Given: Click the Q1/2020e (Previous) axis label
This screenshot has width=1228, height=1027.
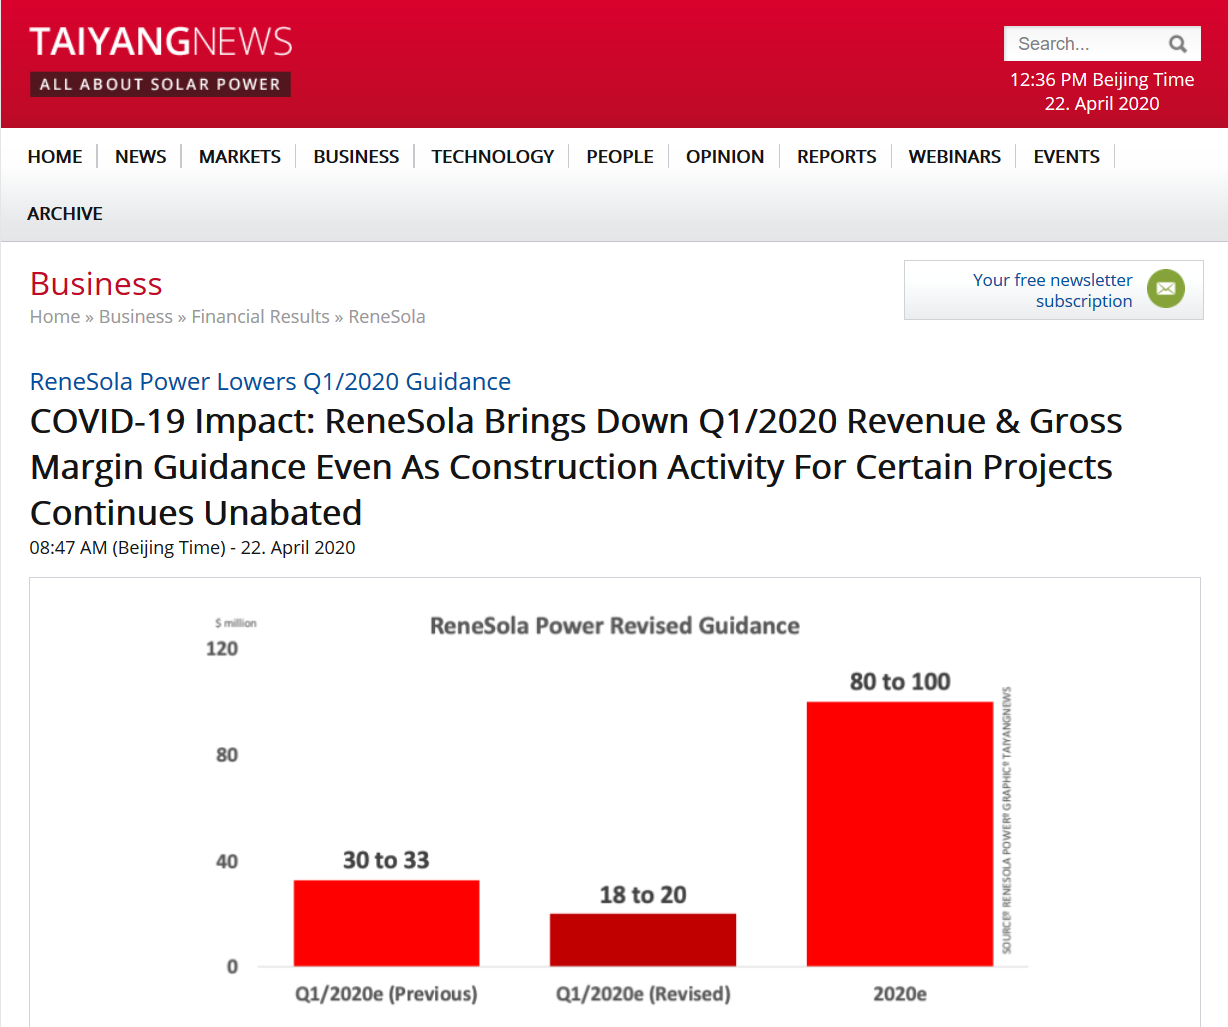Looking at the screenshot, I should point(386,994).
